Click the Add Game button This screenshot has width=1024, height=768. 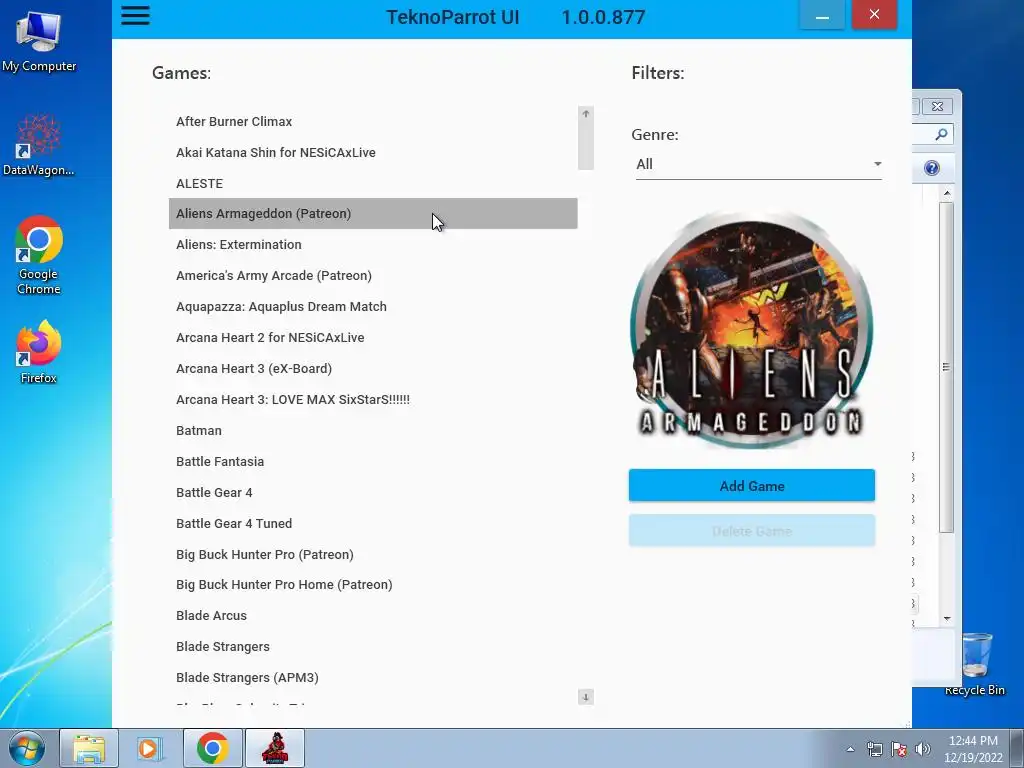pos(752,485)
